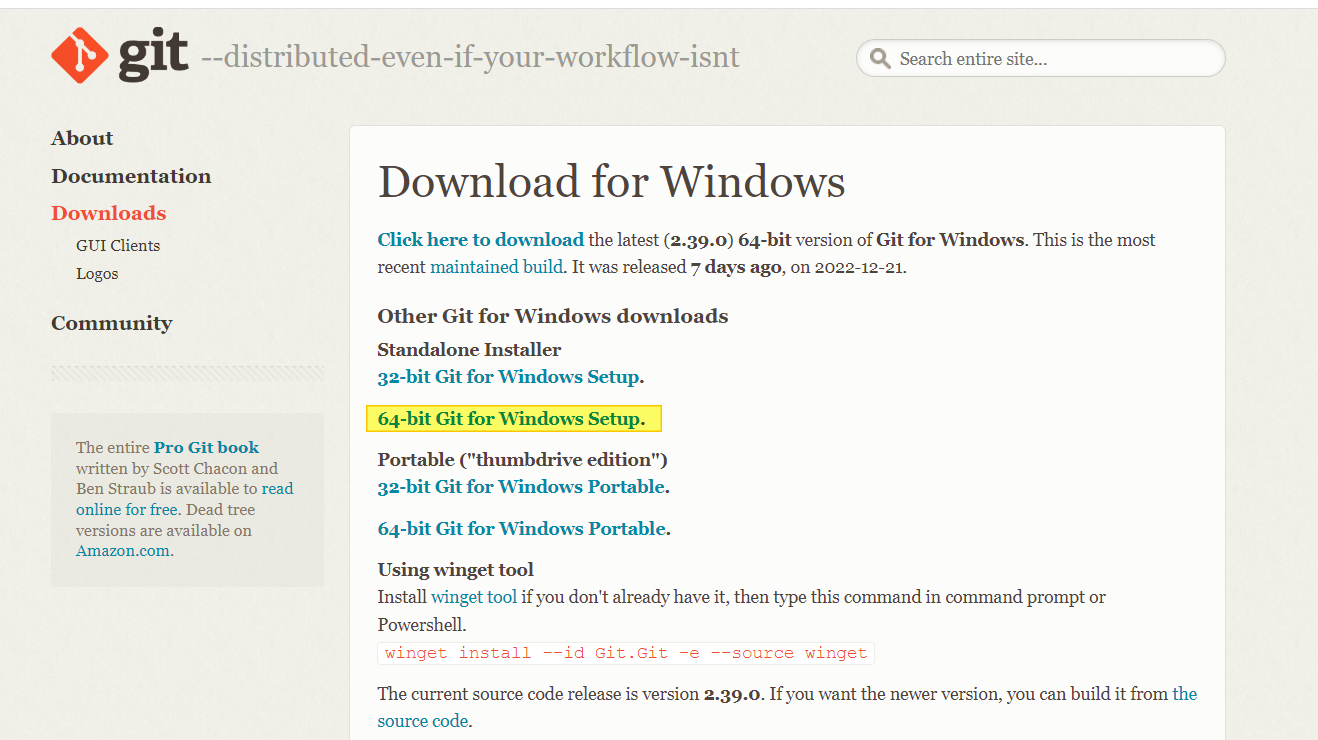1318x740 pixels.
Task: Click the 'Download for Windows' heading
Action: 611,182
